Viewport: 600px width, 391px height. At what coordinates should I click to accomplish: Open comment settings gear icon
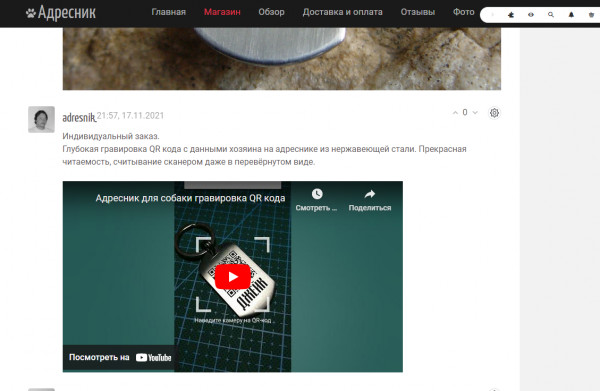pyautogui.click(x=494, y=113)
